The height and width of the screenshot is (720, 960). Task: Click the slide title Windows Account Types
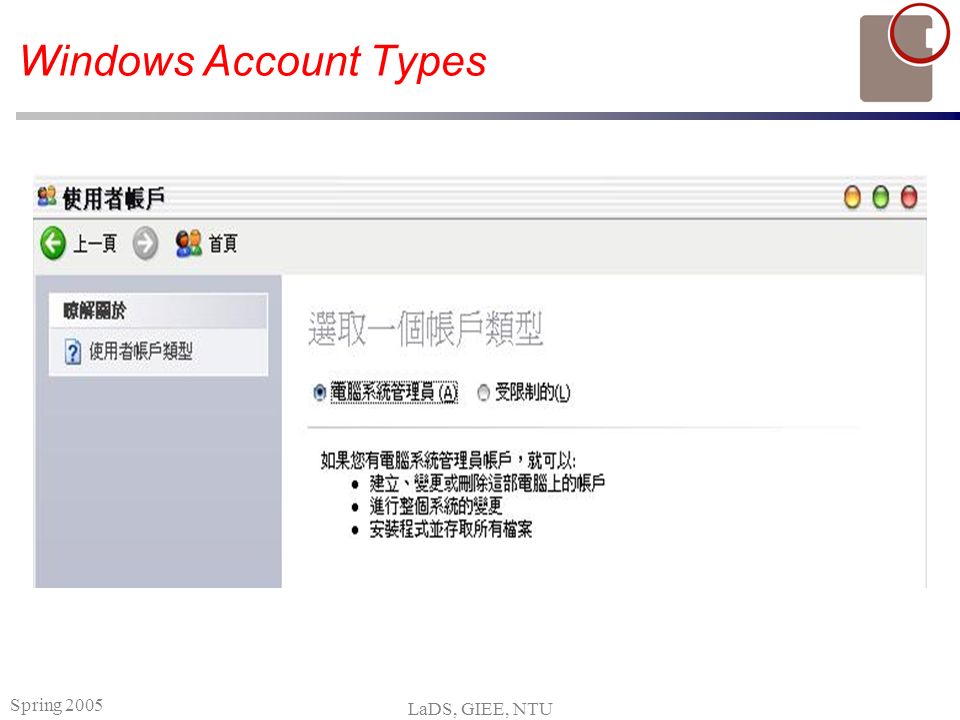click(x=253, y=61)
